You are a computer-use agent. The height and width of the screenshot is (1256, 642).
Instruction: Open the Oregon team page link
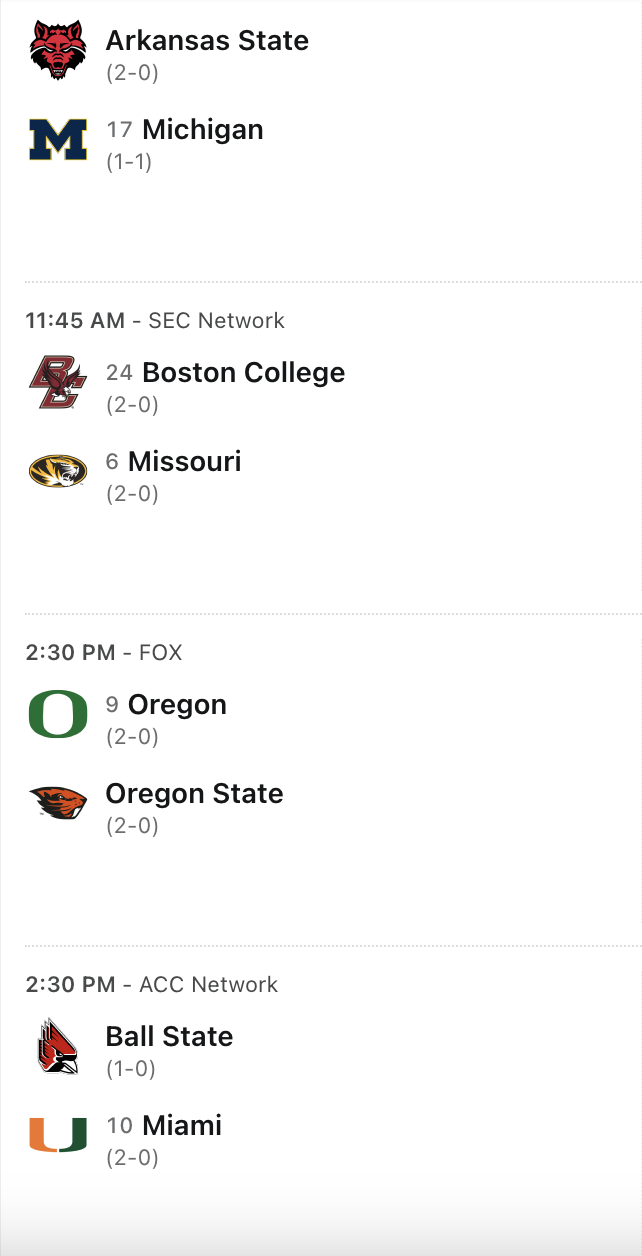(x=177, y=705)
